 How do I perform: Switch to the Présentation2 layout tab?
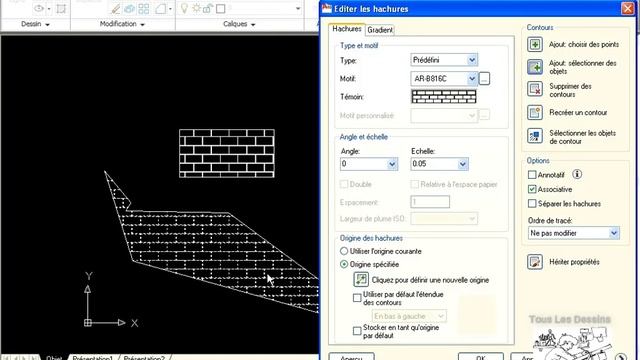click(144, 357)
